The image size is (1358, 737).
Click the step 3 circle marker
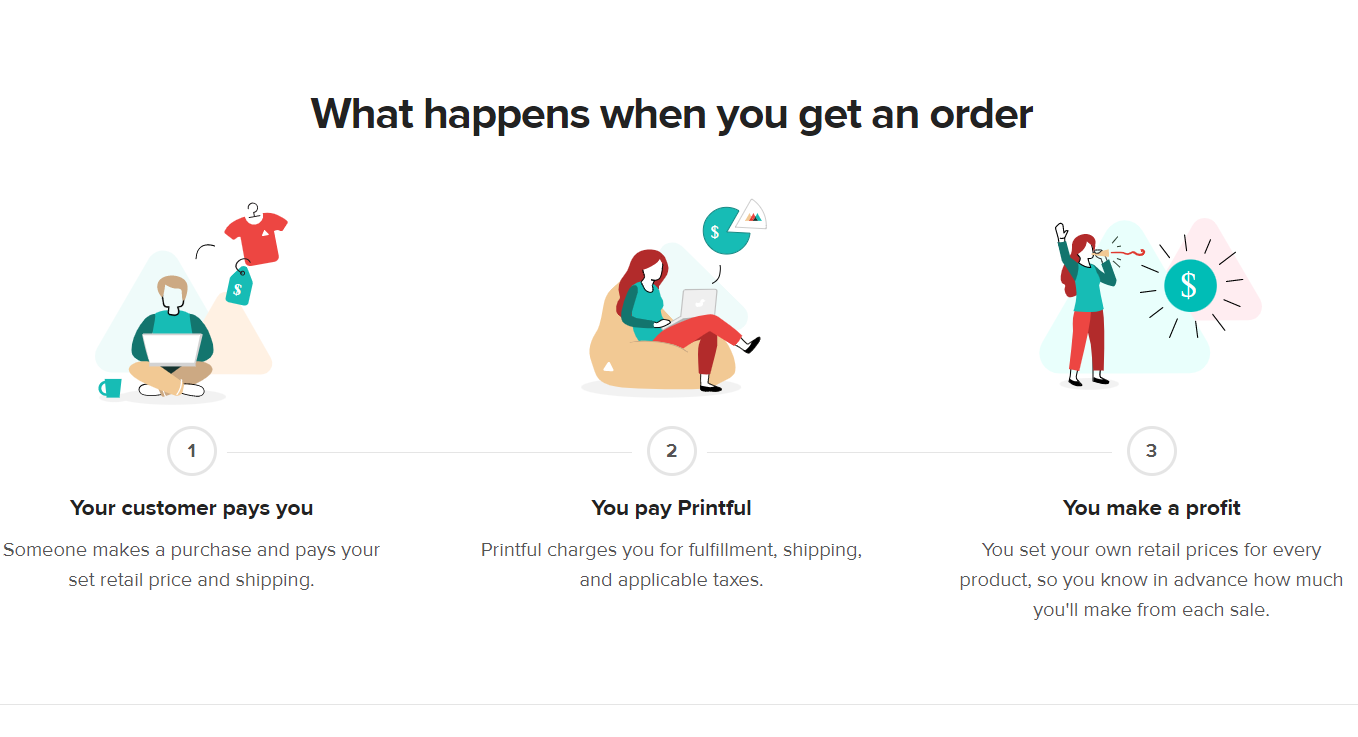1152,451
